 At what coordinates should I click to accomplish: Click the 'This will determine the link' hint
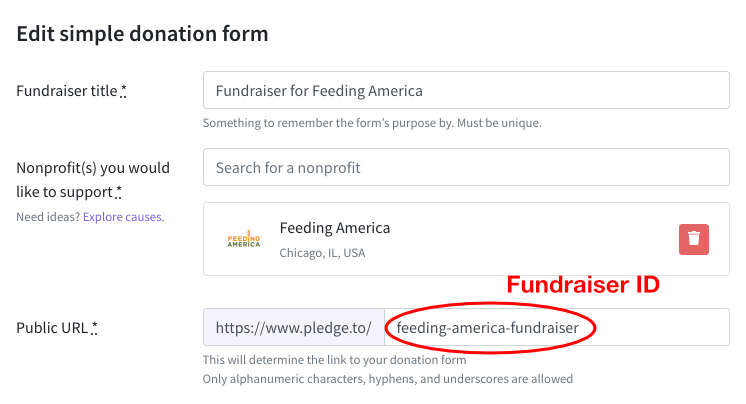(x=335, y=360)
